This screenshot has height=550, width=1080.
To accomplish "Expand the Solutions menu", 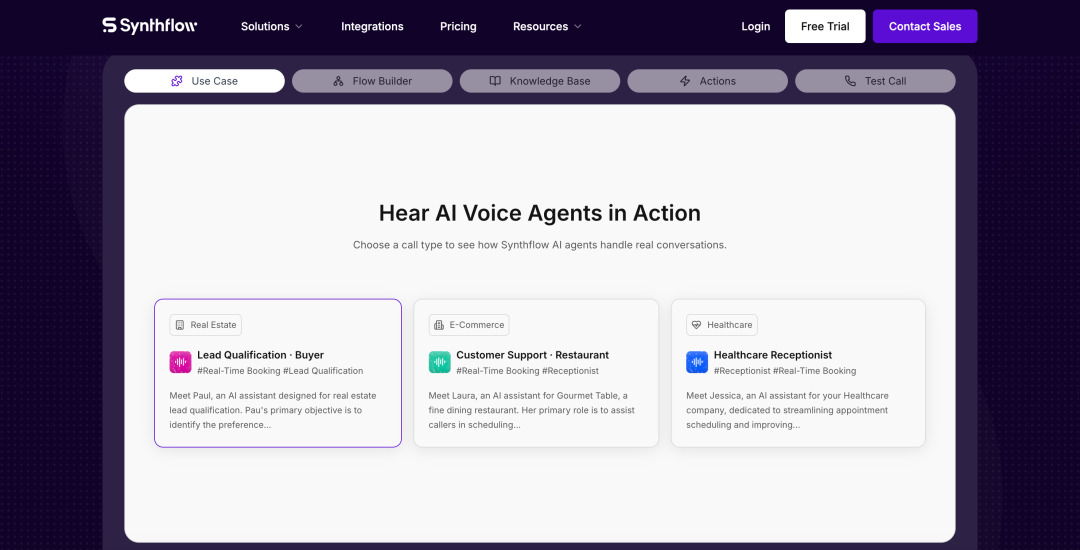I will (x=271, y=26).
